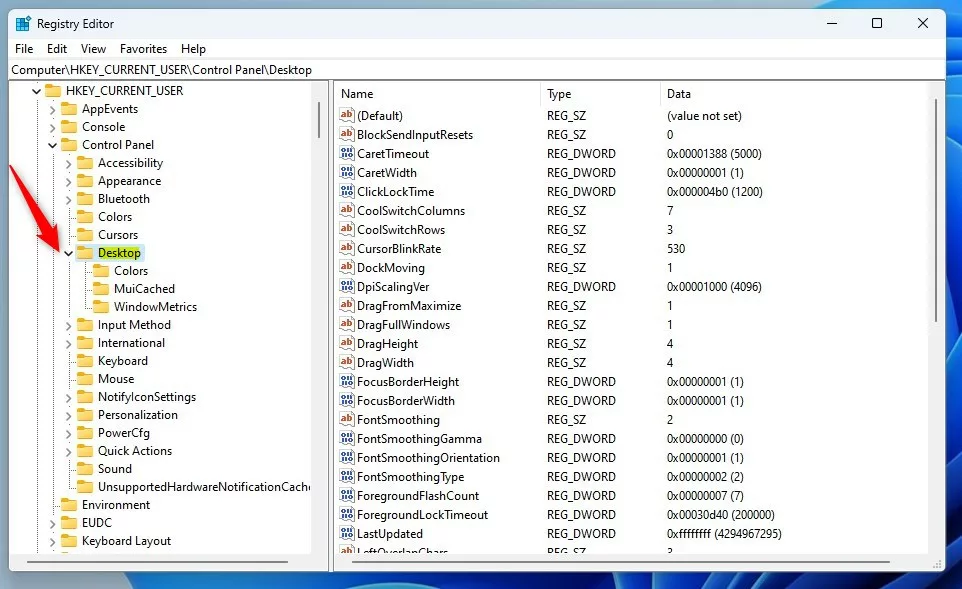This screenshot has width=962, height=589.
Task: Select the Keyboard key in tree
Action: coord(123,361)
